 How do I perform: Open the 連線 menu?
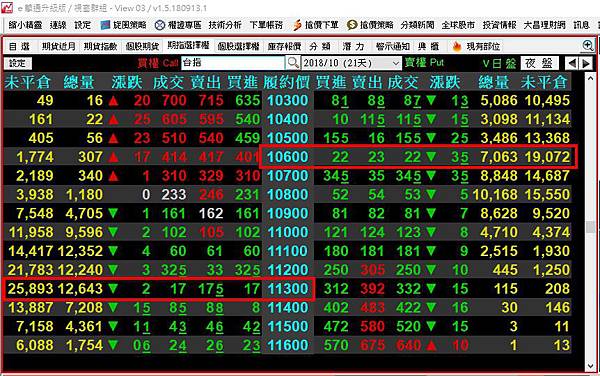point(58,25)
